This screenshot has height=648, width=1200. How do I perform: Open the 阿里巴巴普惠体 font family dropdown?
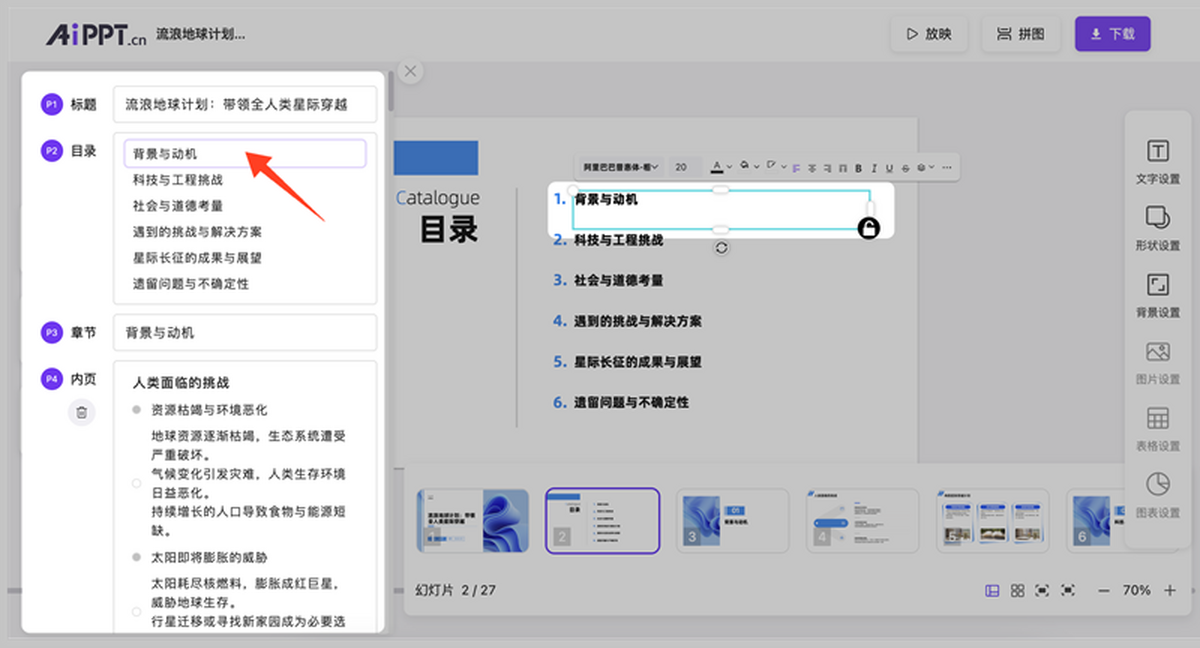[x=621, y=167]
